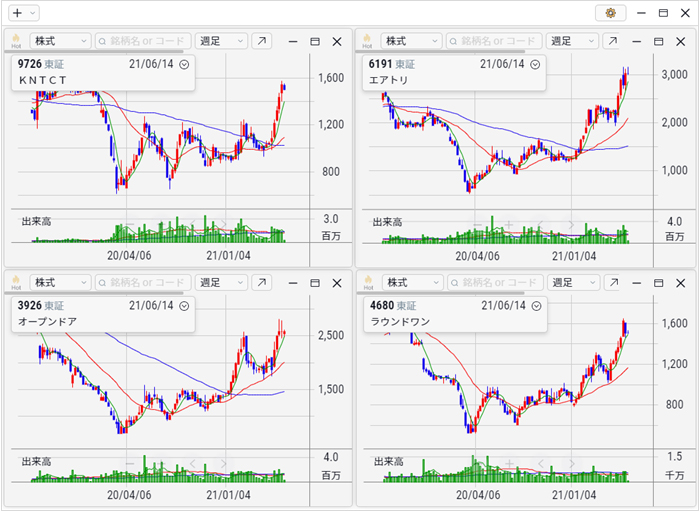Open the 株式 dropdown in the ラウンドワン panel
This screenshot has height=511, width=700.
coord(412,283)
